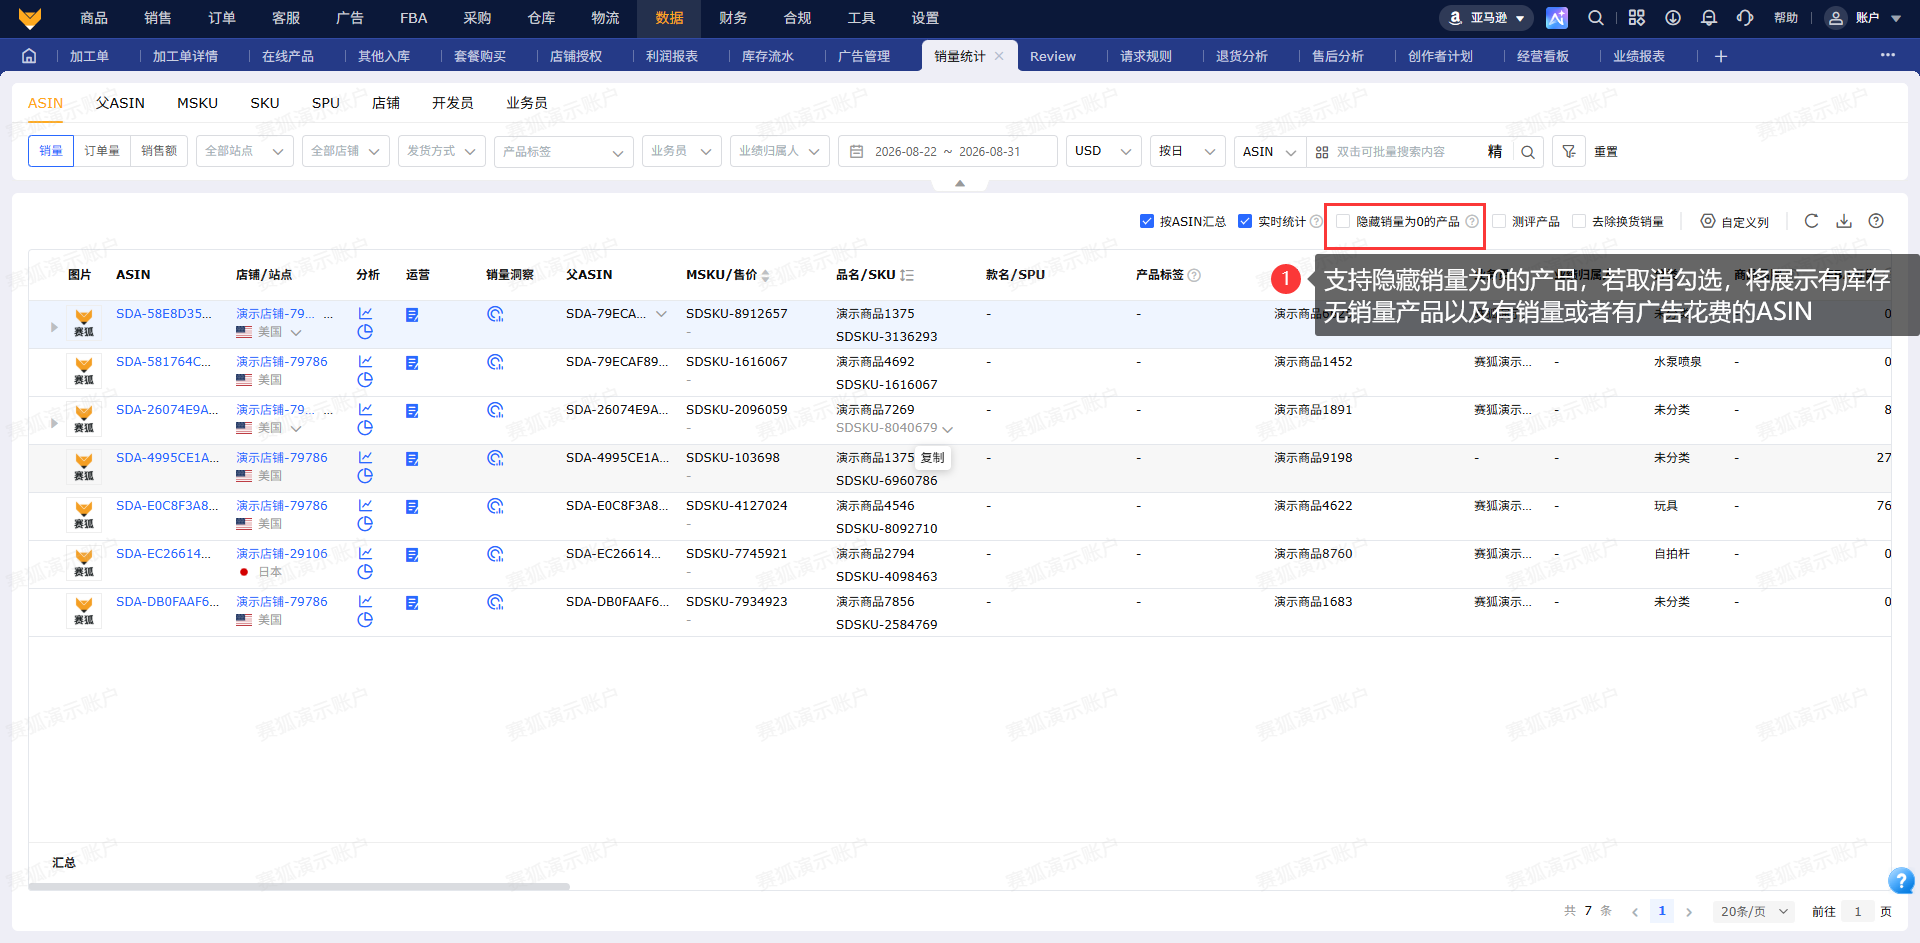Open the 全部店铺 dropdown
Viewport: 1920px width, 943px height.
tap(346, 151)
